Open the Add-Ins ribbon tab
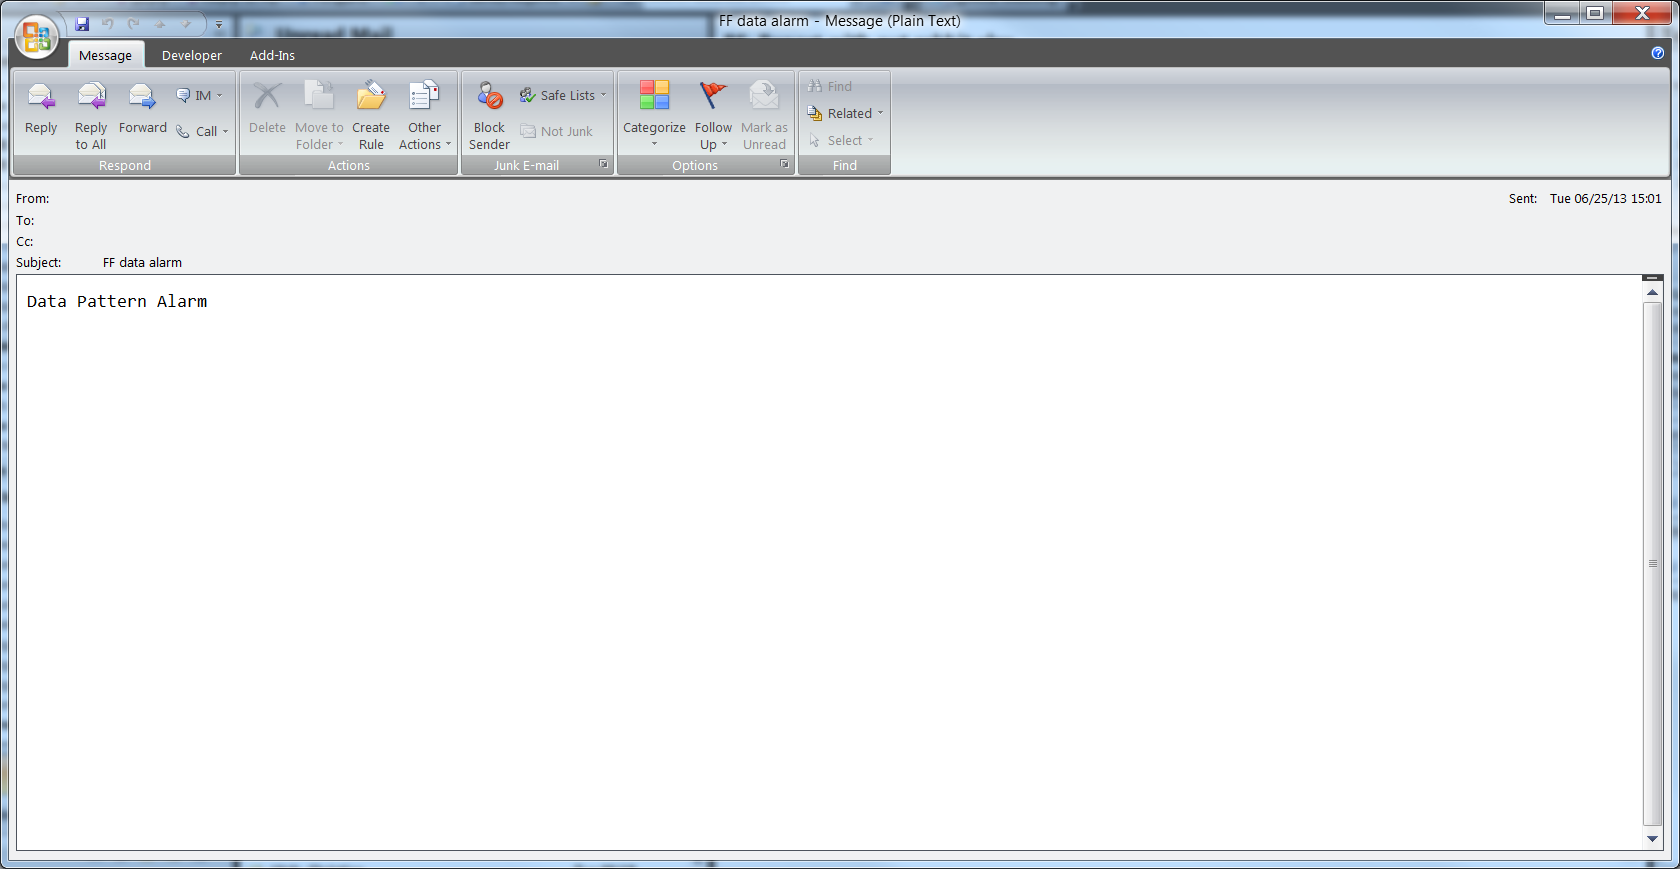This screenshot has width=1680, height=869. [272, 56]
